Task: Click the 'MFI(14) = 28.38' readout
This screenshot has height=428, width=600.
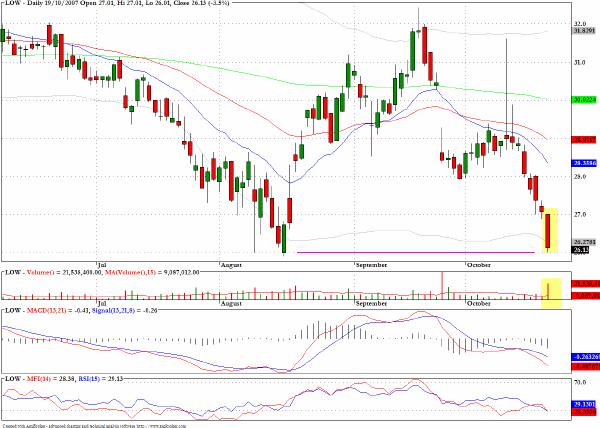Action: coord(51,379)
